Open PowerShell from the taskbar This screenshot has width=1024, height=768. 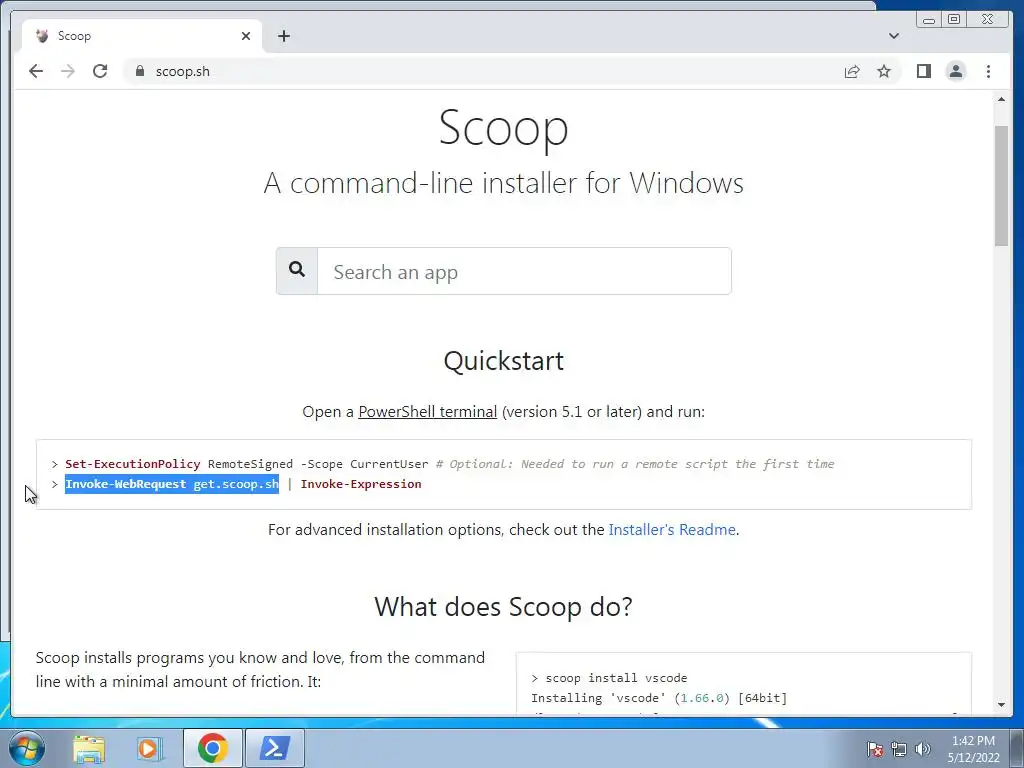(274, 748)
